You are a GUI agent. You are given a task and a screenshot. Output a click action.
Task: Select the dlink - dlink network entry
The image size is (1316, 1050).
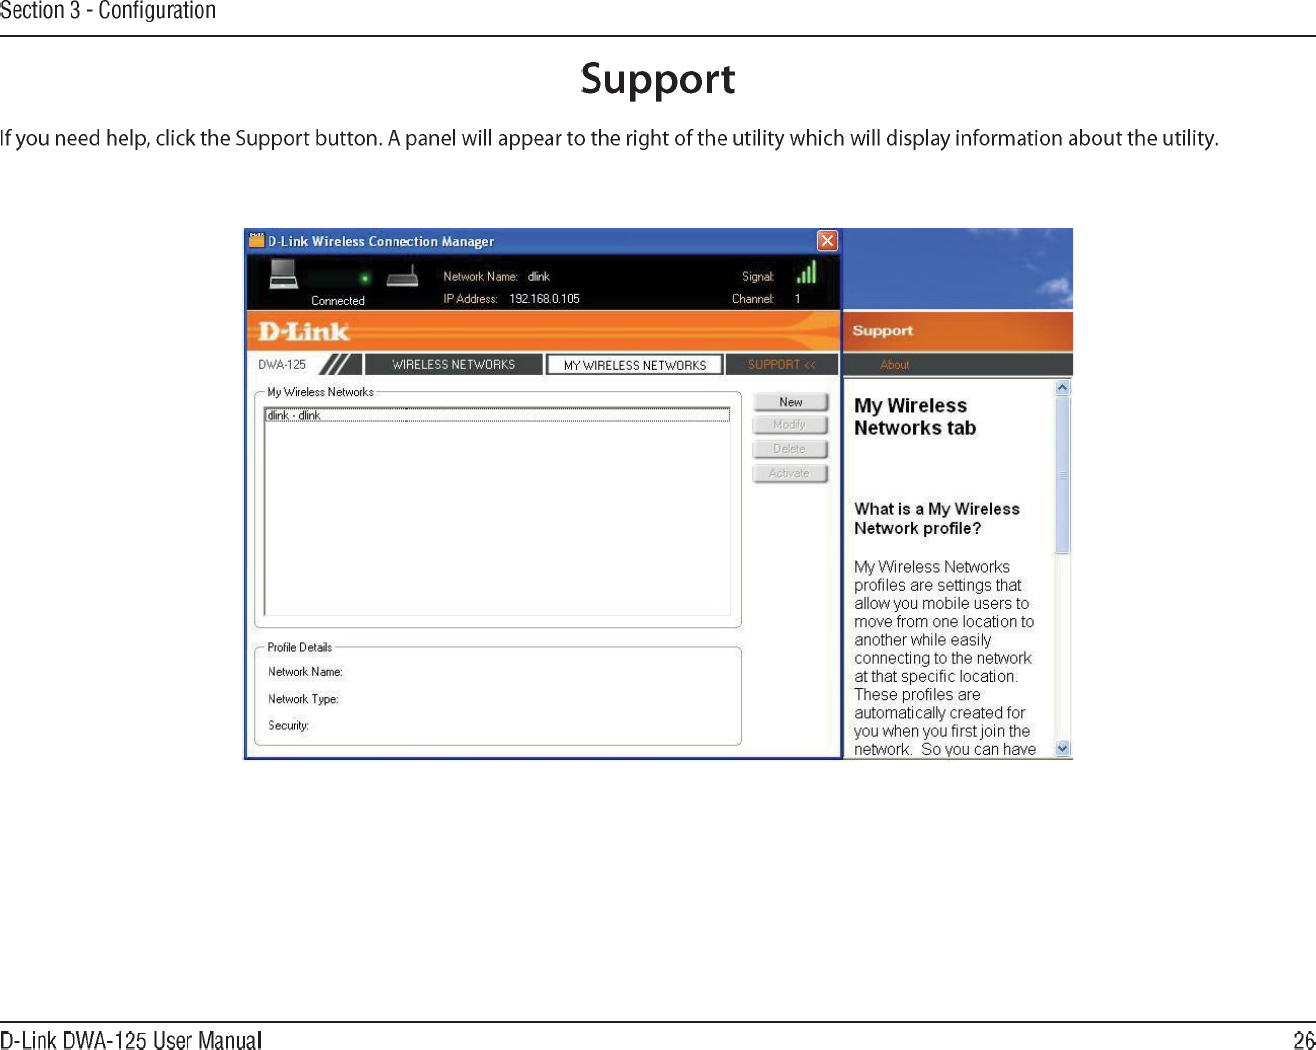coord(497,415)
